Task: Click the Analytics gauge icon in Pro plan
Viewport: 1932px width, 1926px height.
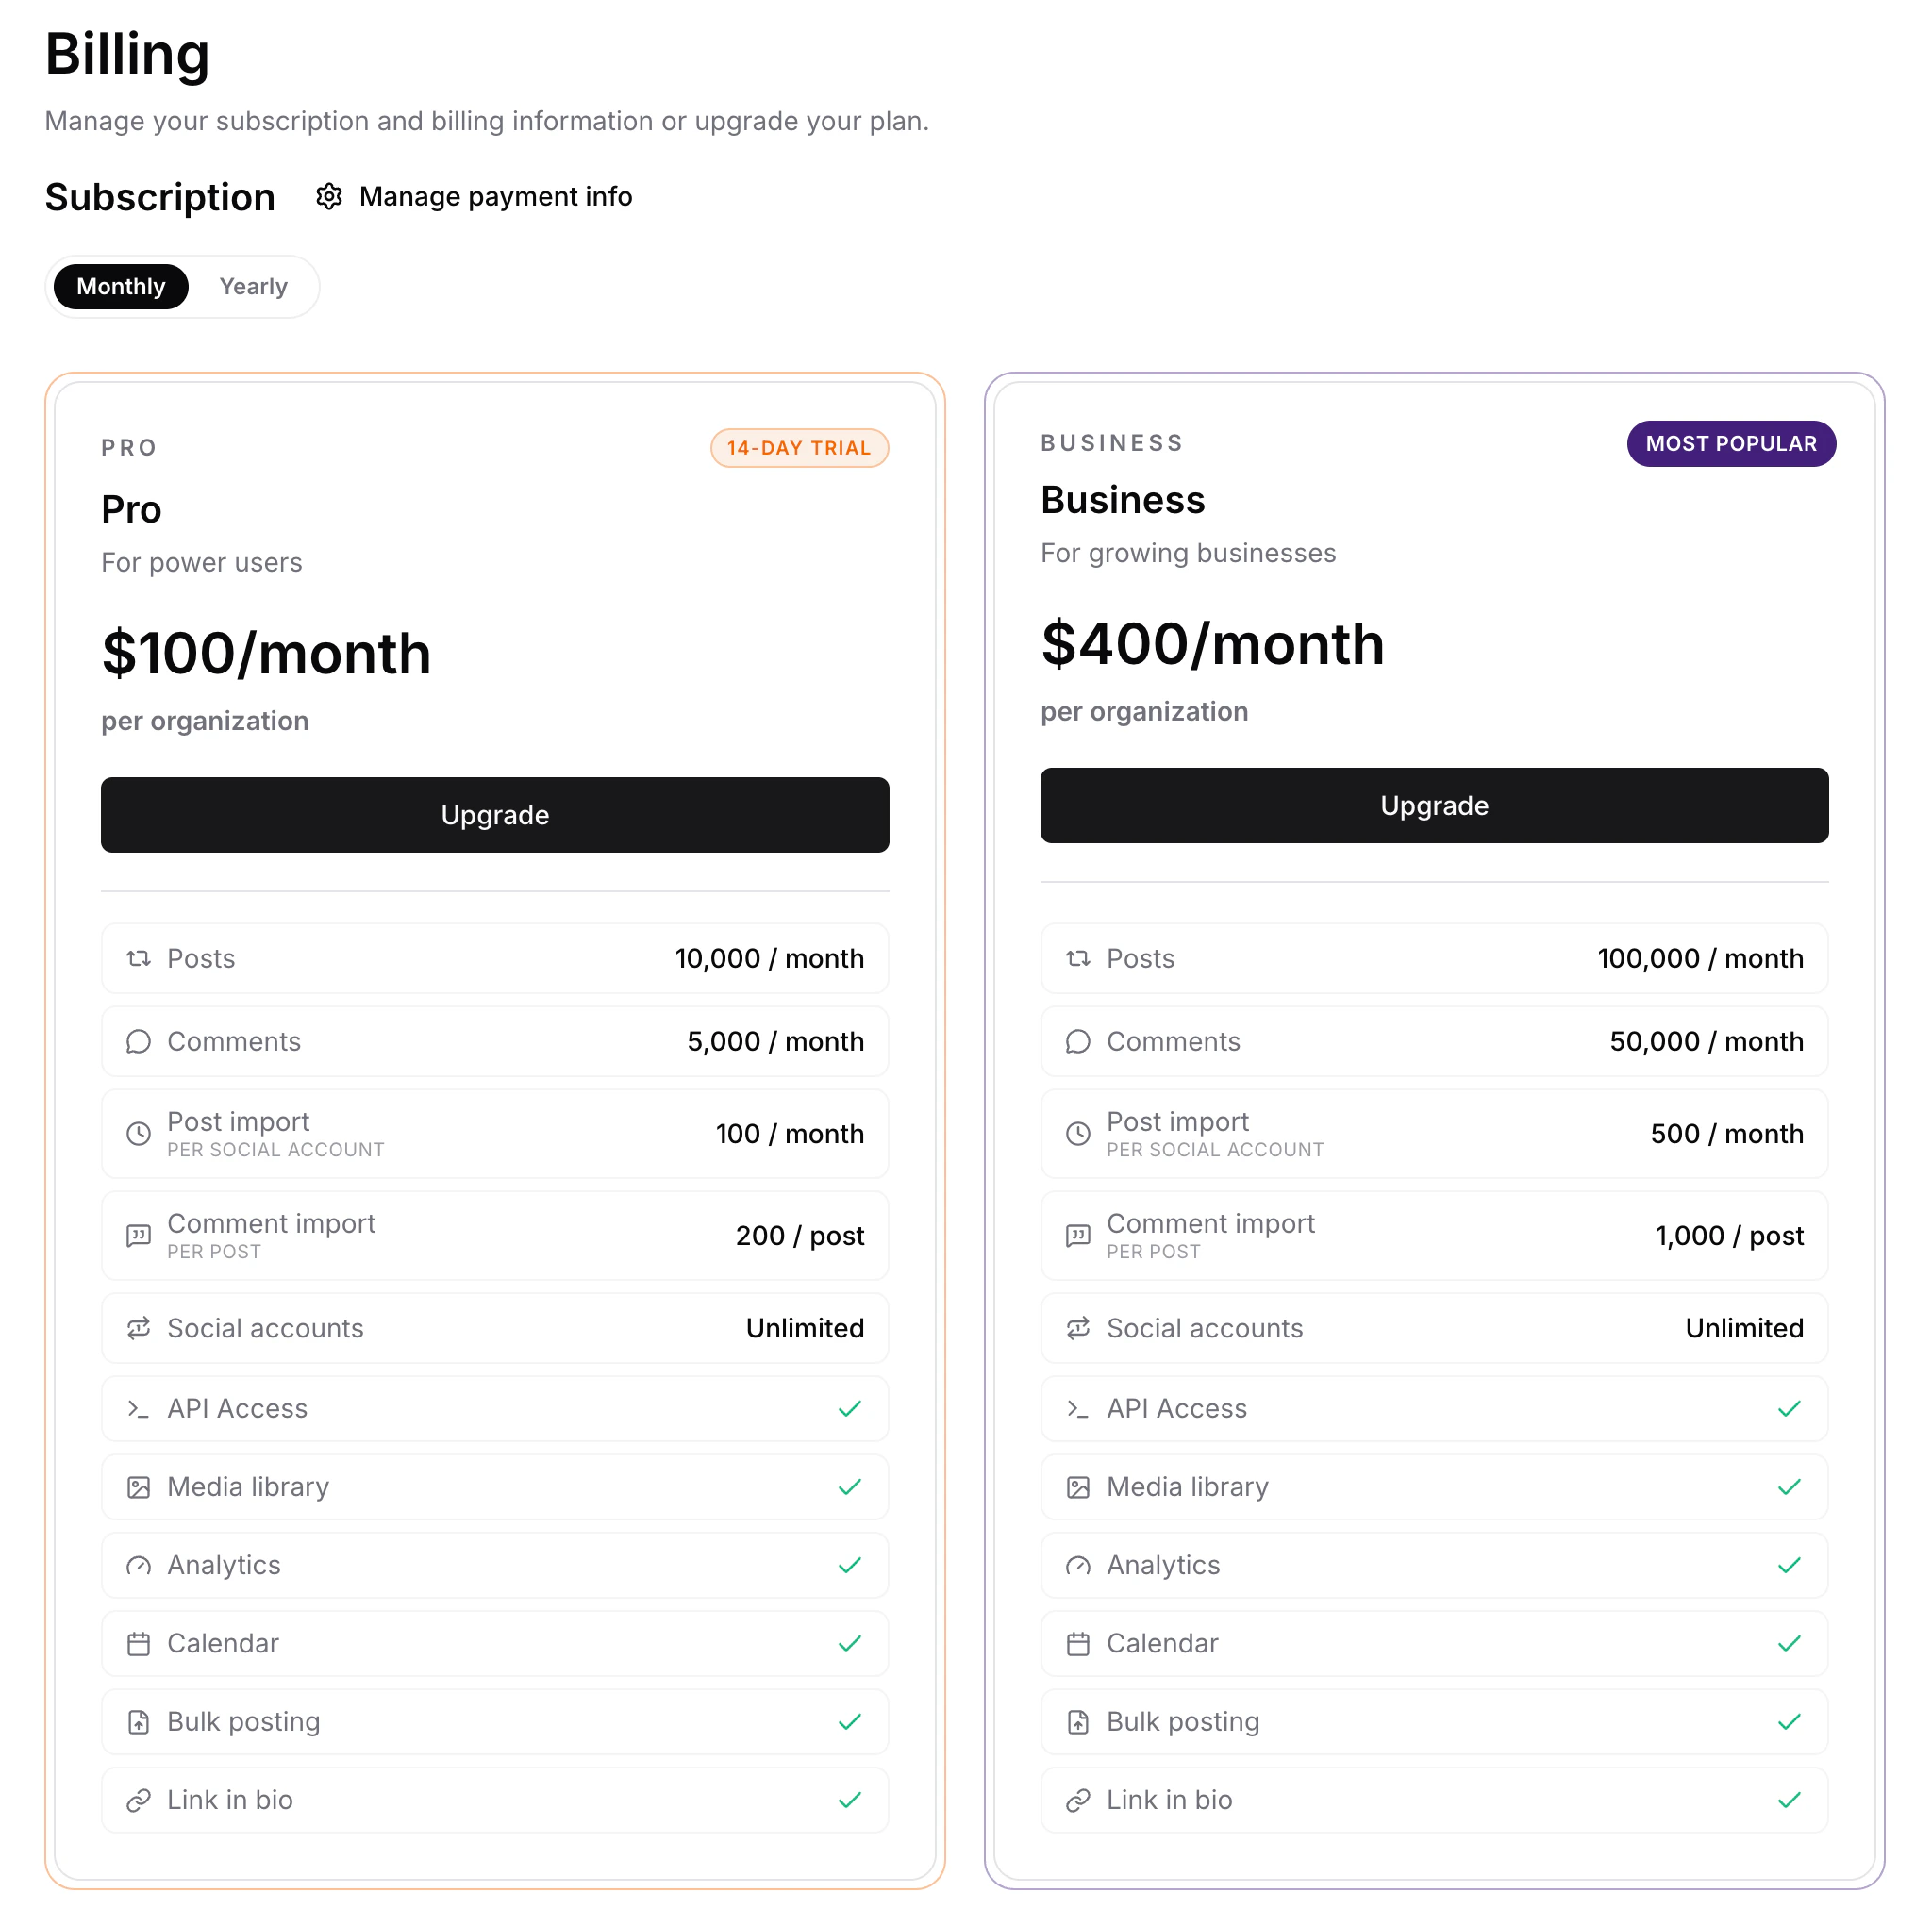Action: [x=139, y=1566]
